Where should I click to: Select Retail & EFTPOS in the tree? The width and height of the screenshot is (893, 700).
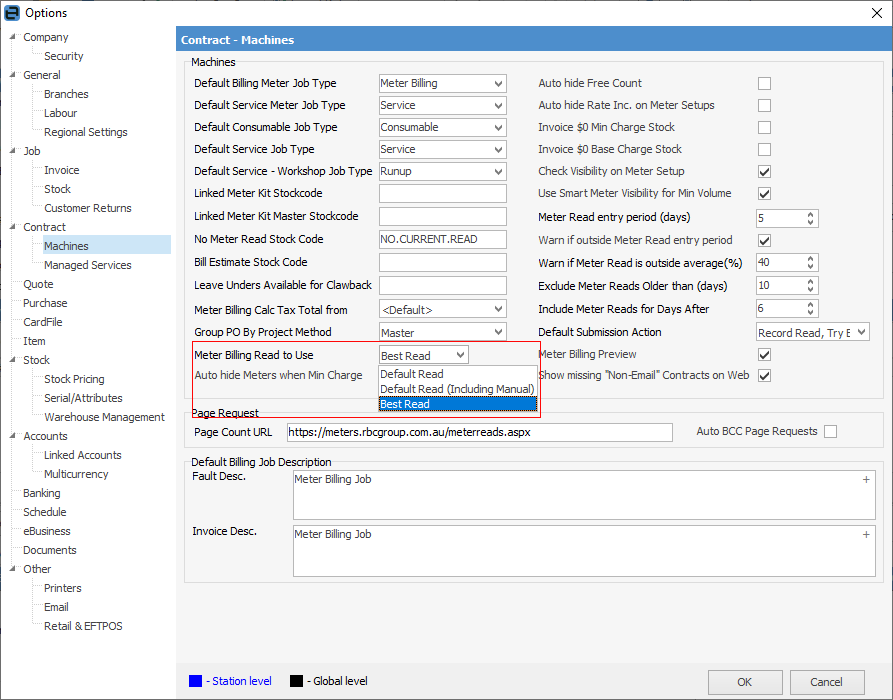(x=83, y=626)
